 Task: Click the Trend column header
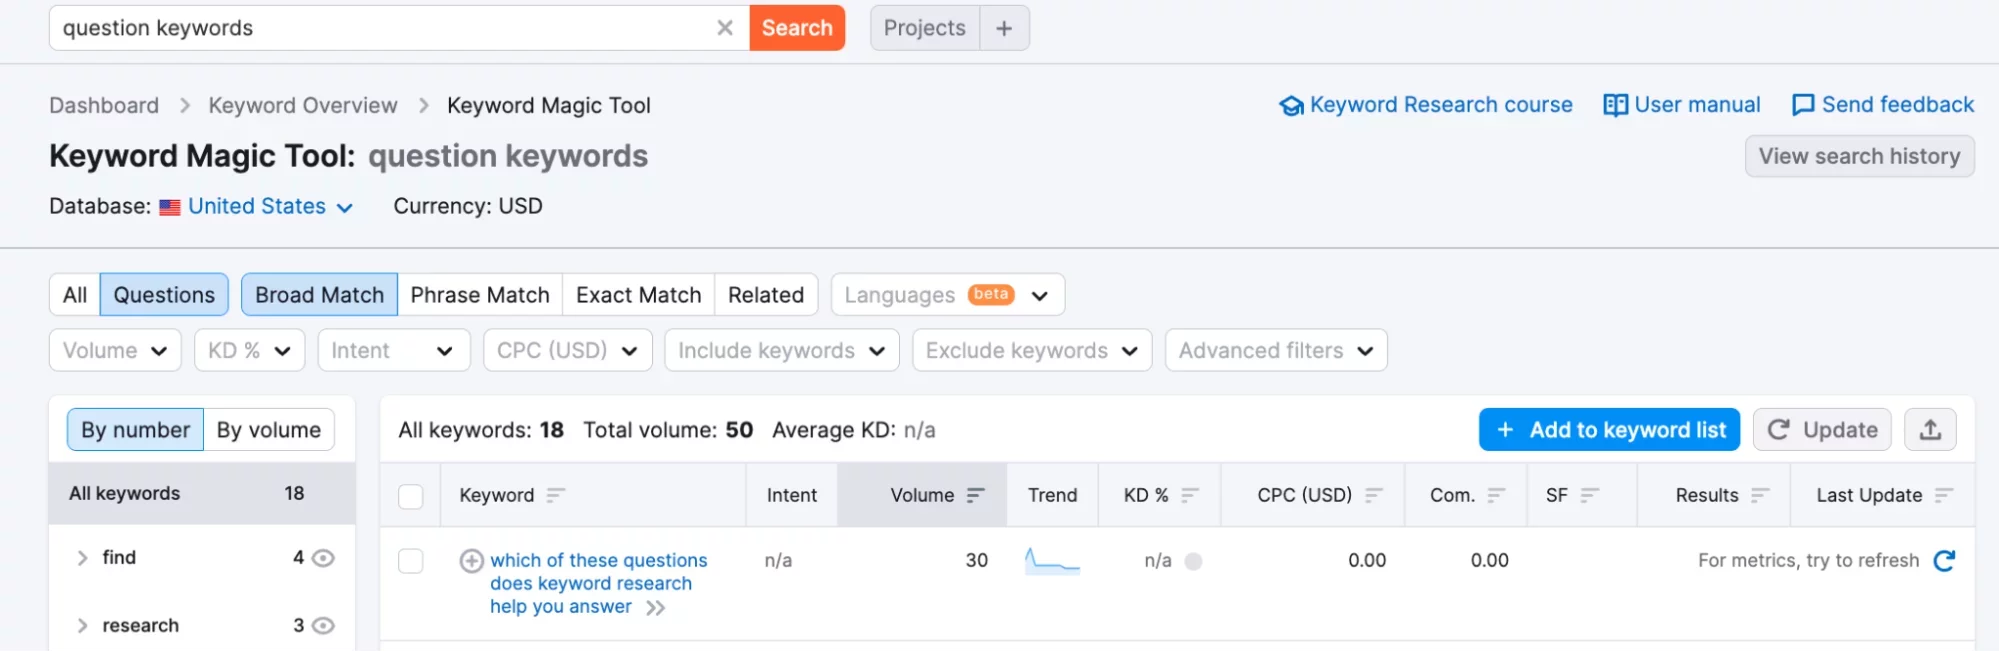1052,495
